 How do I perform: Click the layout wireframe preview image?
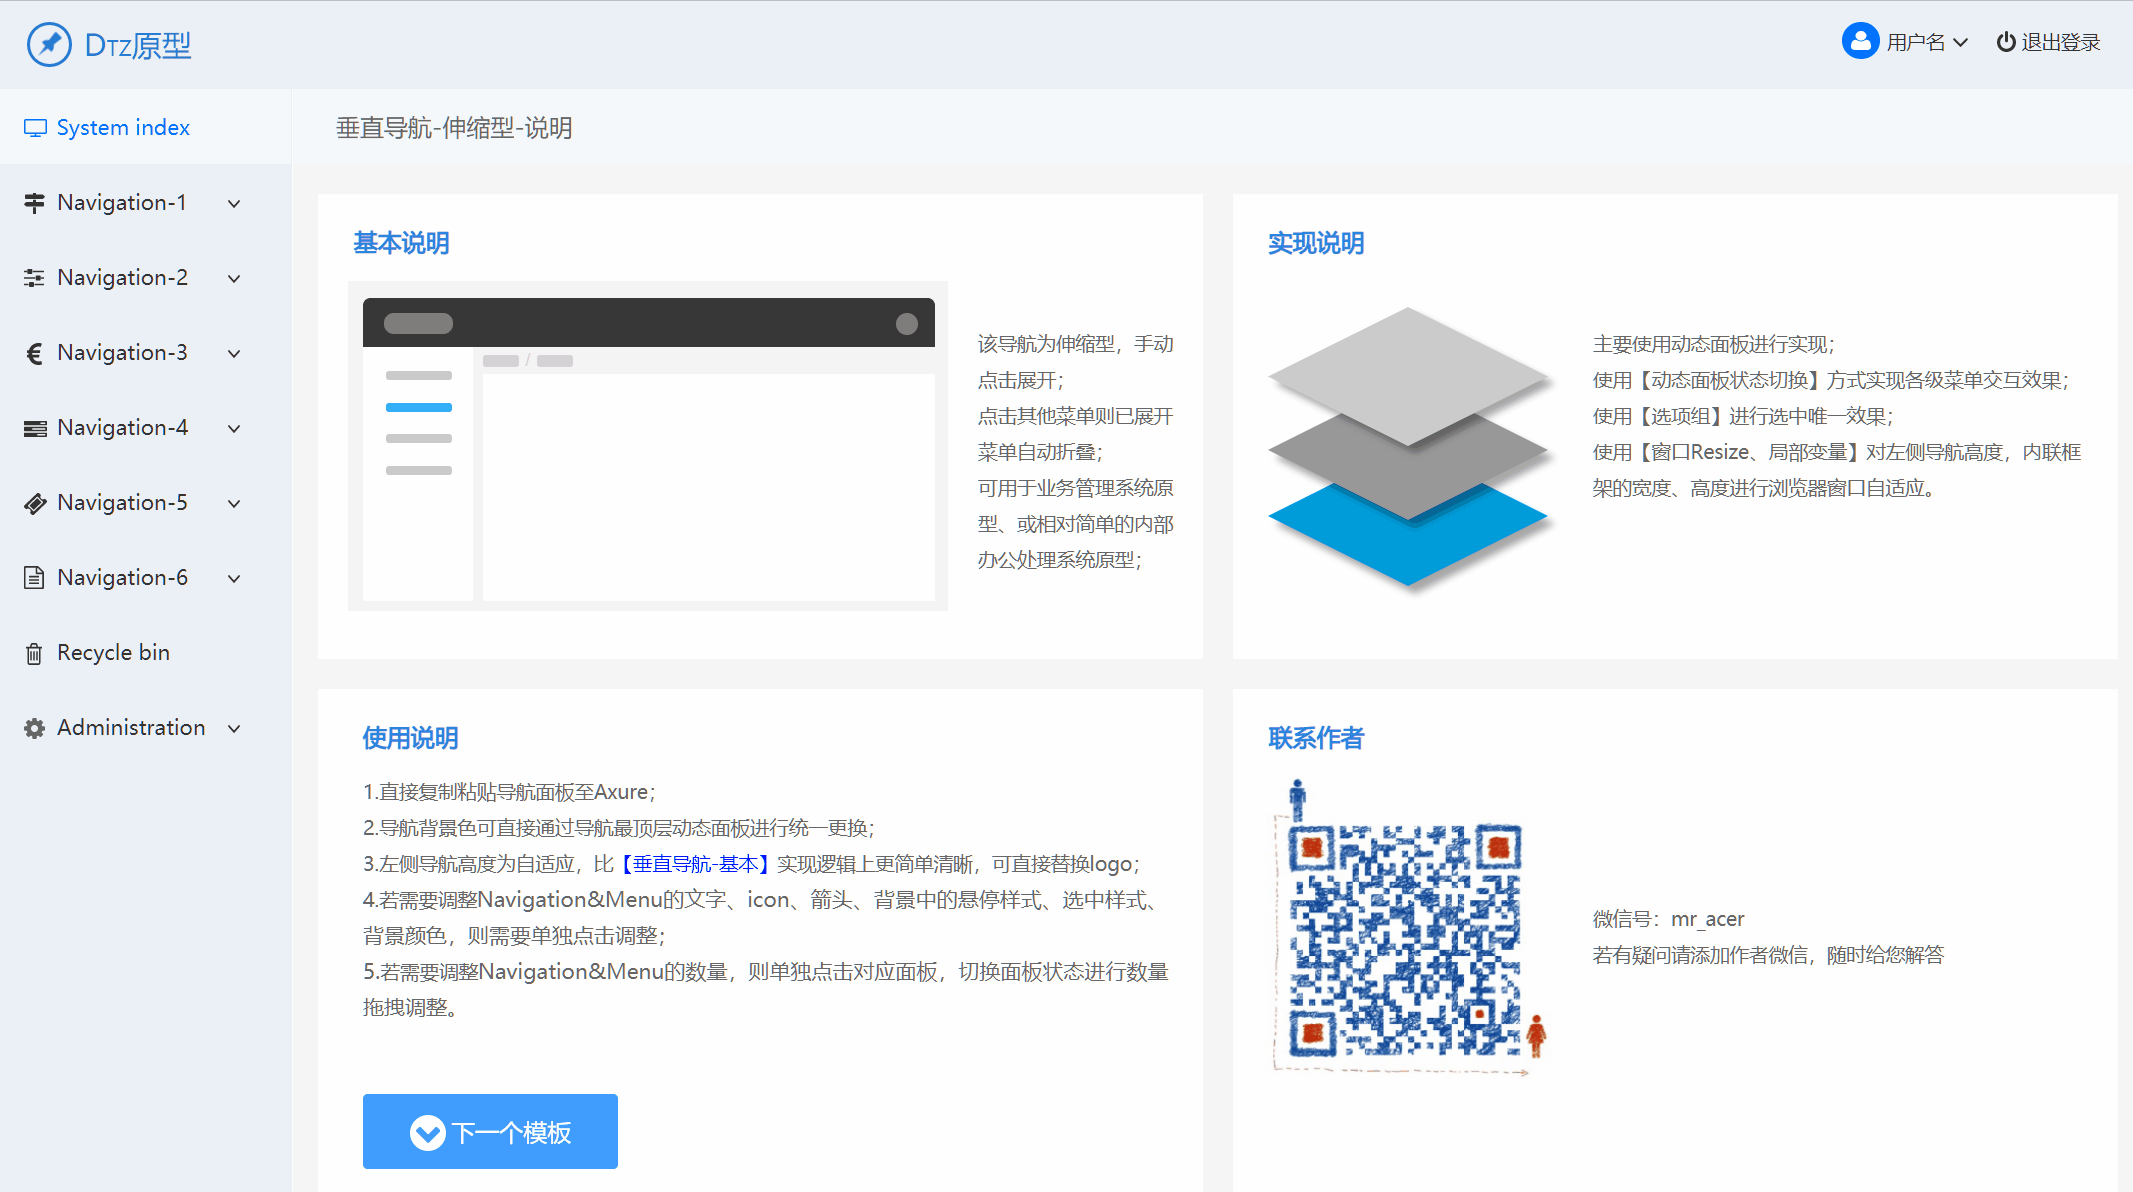(x=648, y=446)
